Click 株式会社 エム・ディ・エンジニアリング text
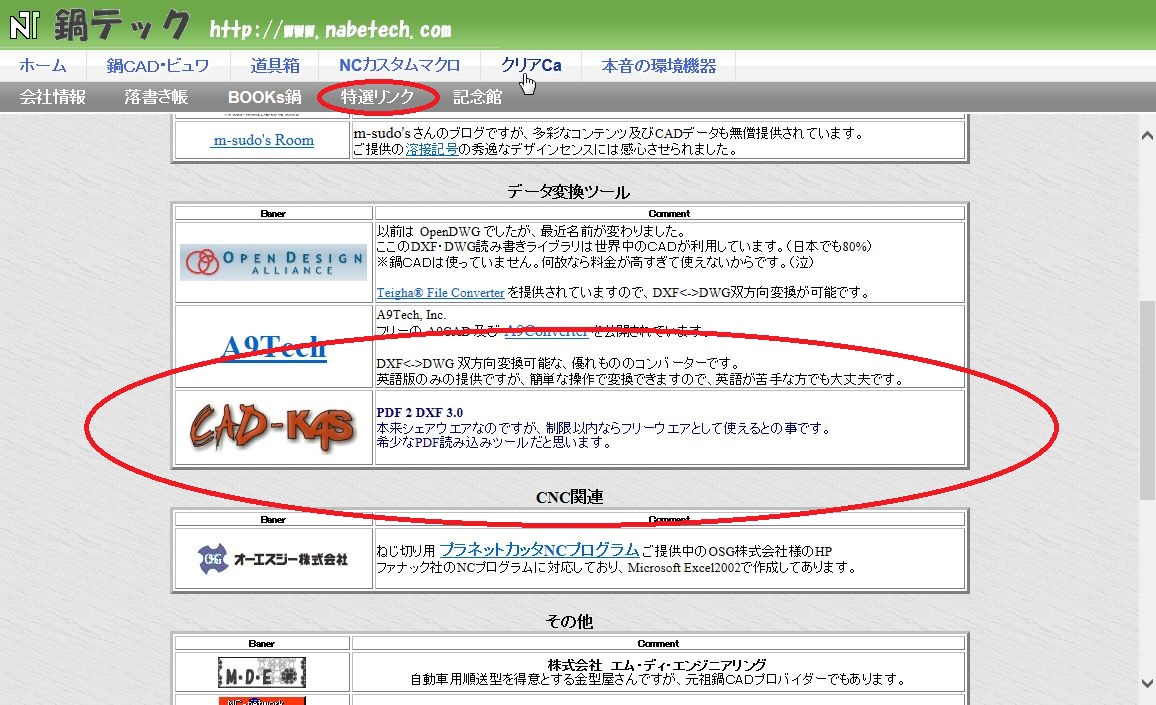The width and height of the screenshot is (1156, 705). point(657,665)
